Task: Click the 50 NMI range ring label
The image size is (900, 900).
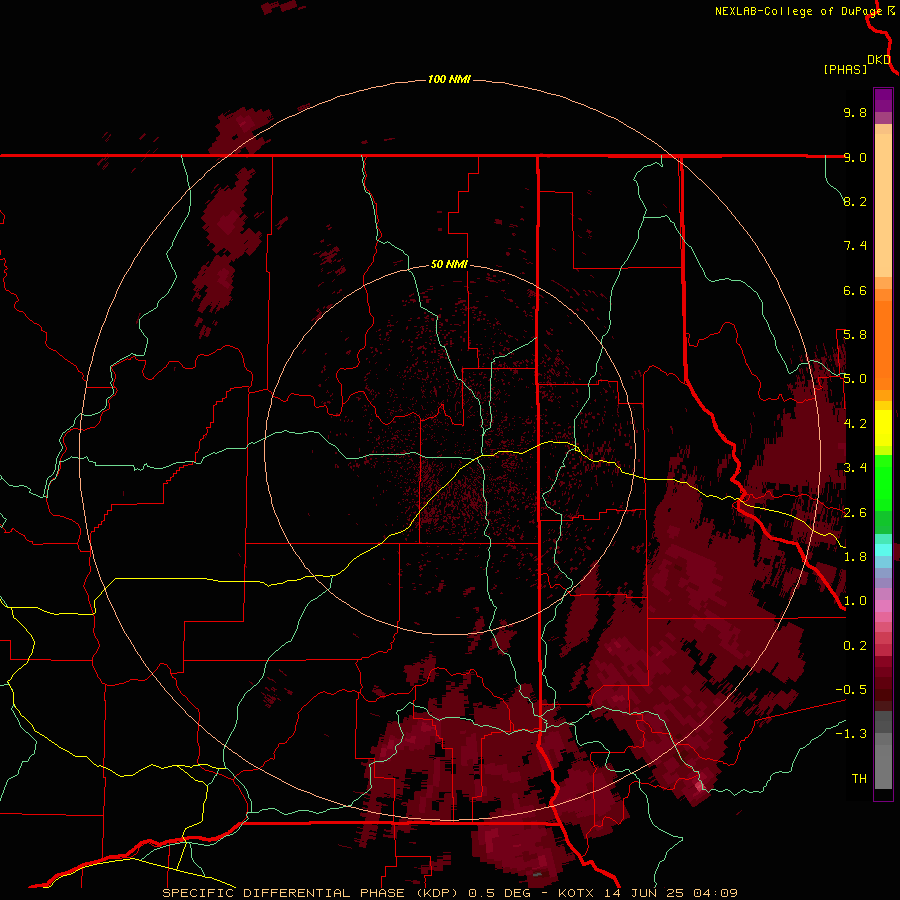Action: 449,264
